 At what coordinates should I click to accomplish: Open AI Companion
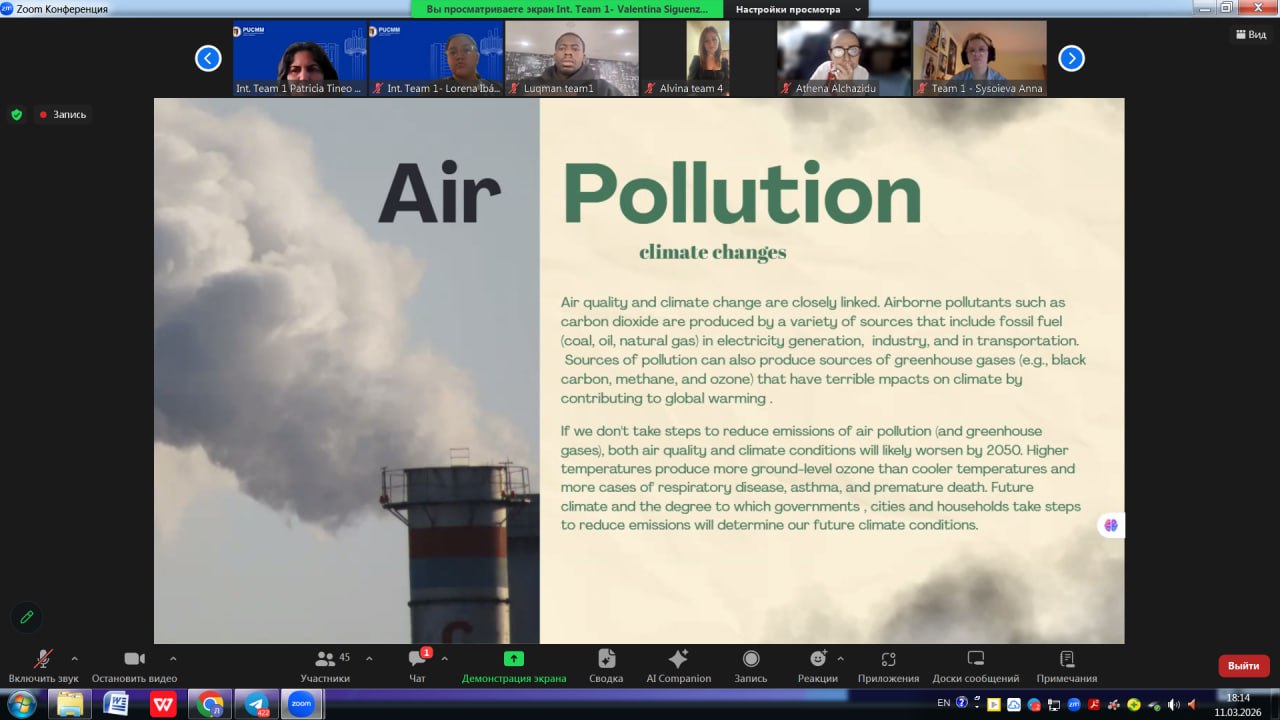pyautogui.click(x=678, y=666)
